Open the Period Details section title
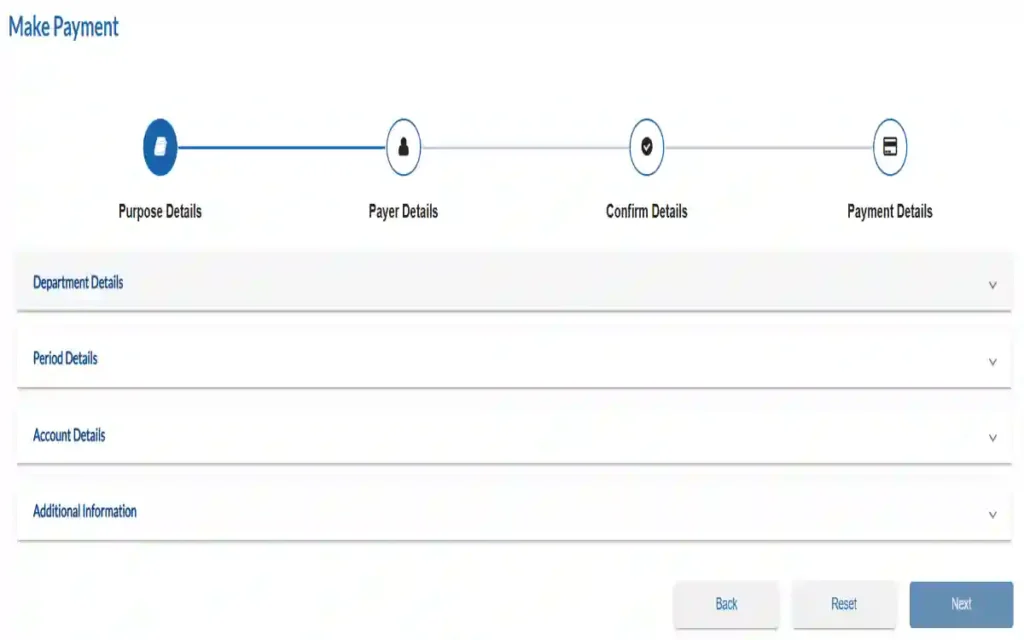 point(65,359)
